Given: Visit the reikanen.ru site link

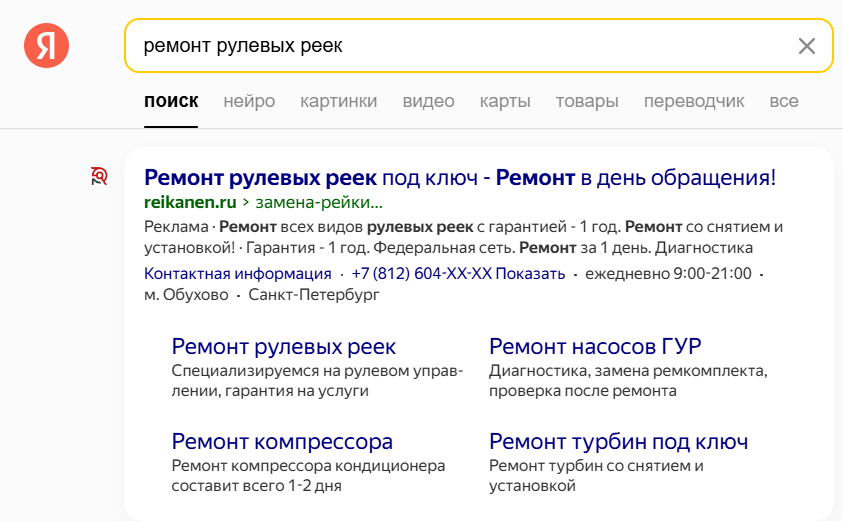Looking at the screenshot, I should coord(190,201).
